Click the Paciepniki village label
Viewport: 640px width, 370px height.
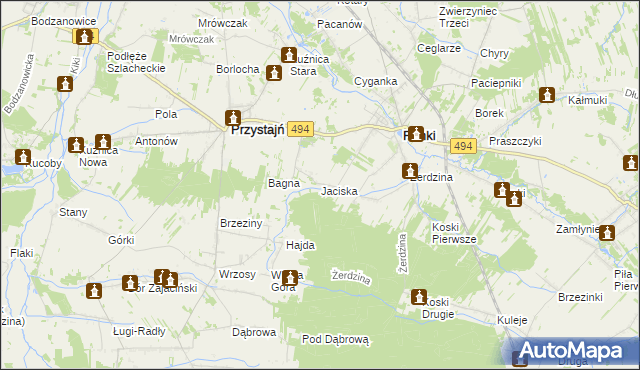point(496,83)
